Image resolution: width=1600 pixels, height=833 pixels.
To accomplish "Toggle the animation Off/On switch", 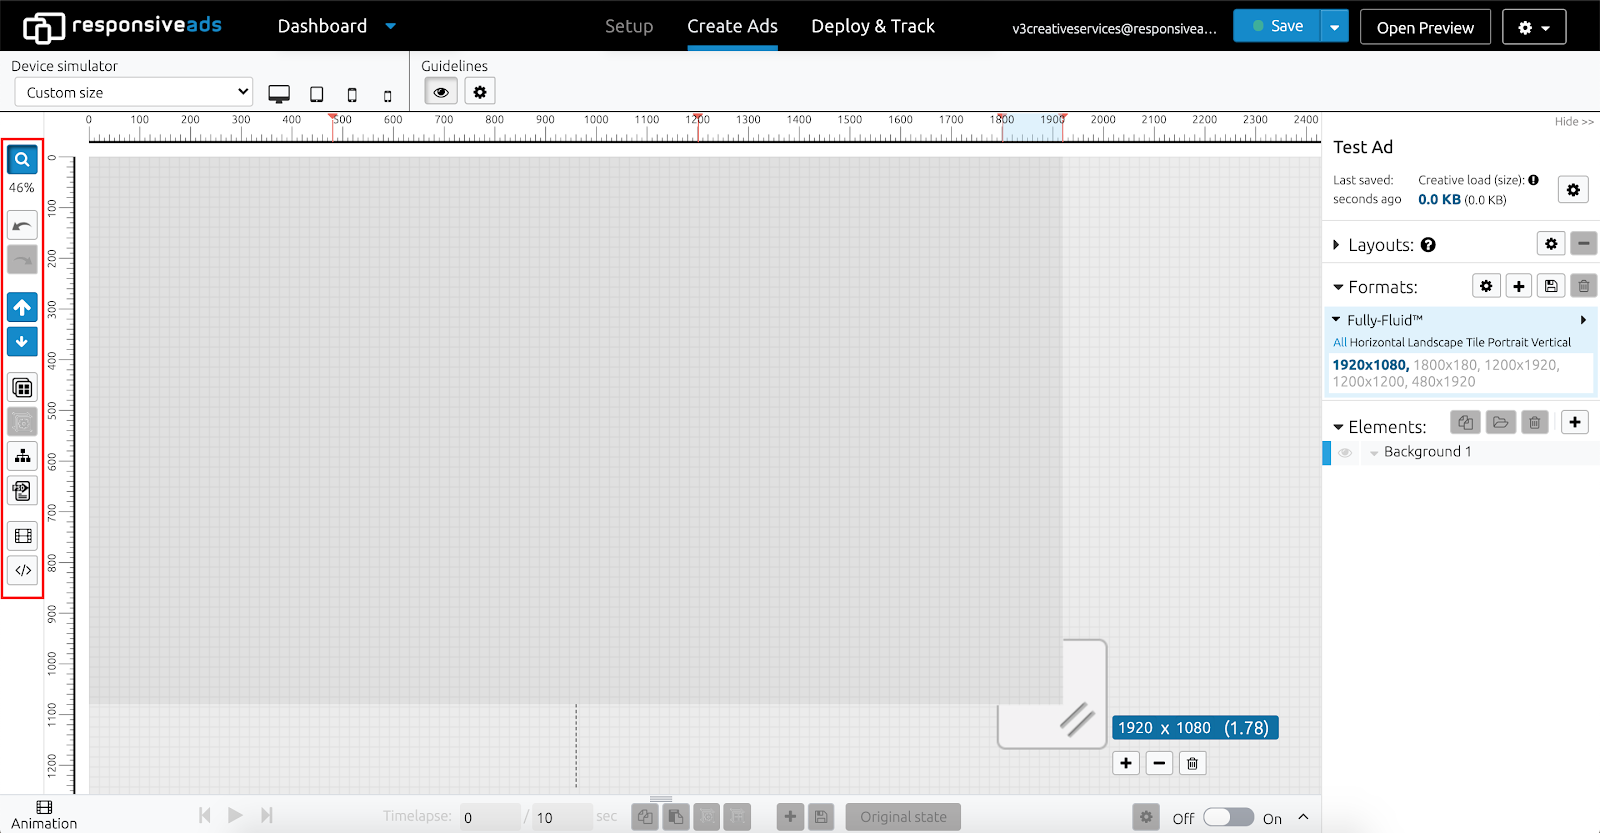I will pyautogui.click(x=1228, y=817).
